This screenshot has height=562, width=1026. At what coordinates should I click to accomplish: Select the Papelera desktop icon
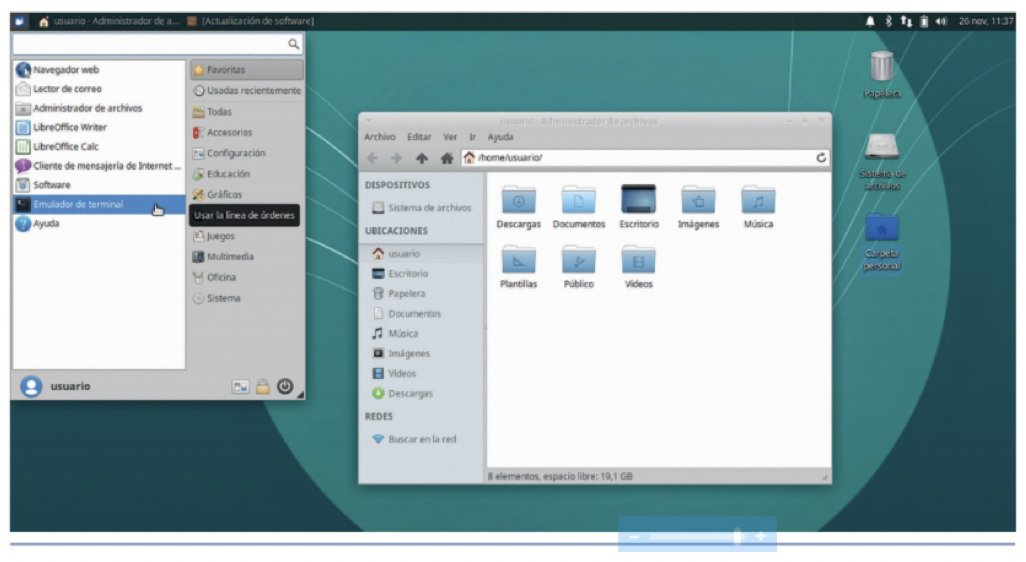[x=881, y=75]
